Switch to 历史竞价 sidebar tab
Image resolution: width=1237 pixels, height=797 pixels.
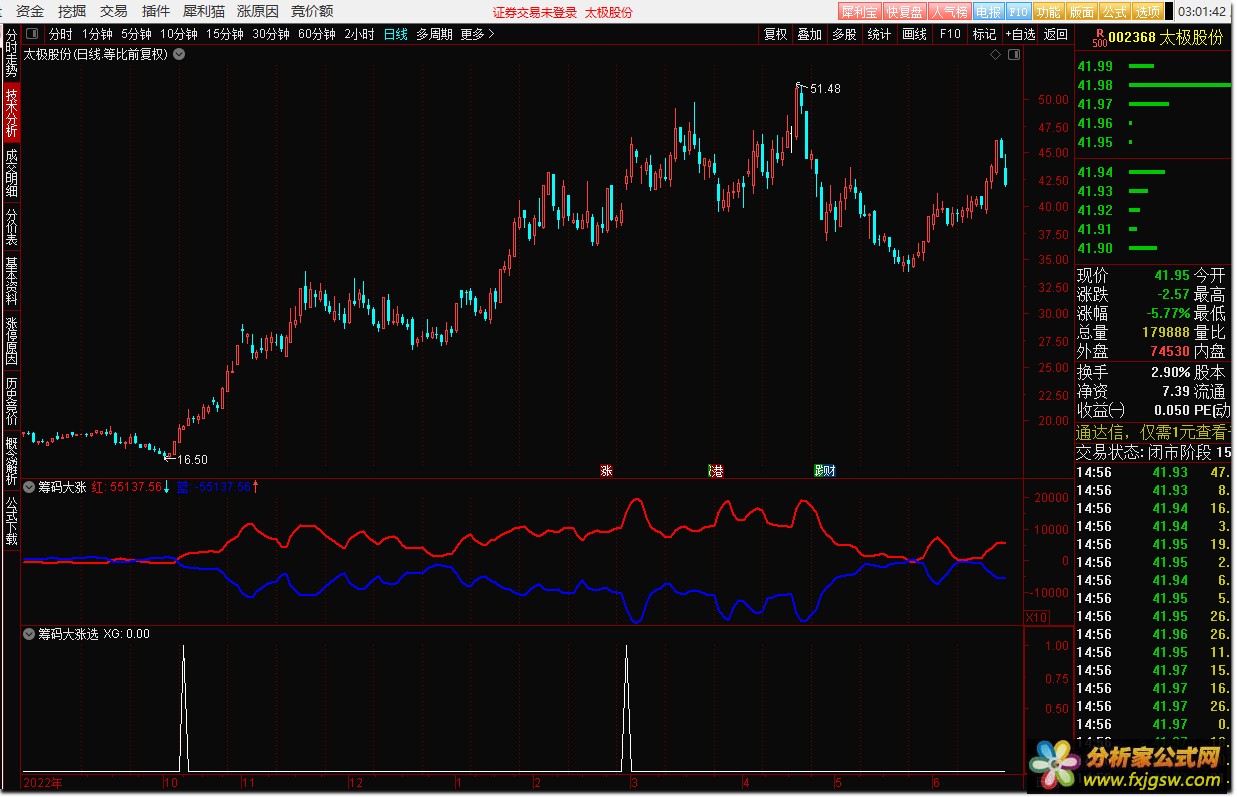pyautogui.click(x=11, y=400)
